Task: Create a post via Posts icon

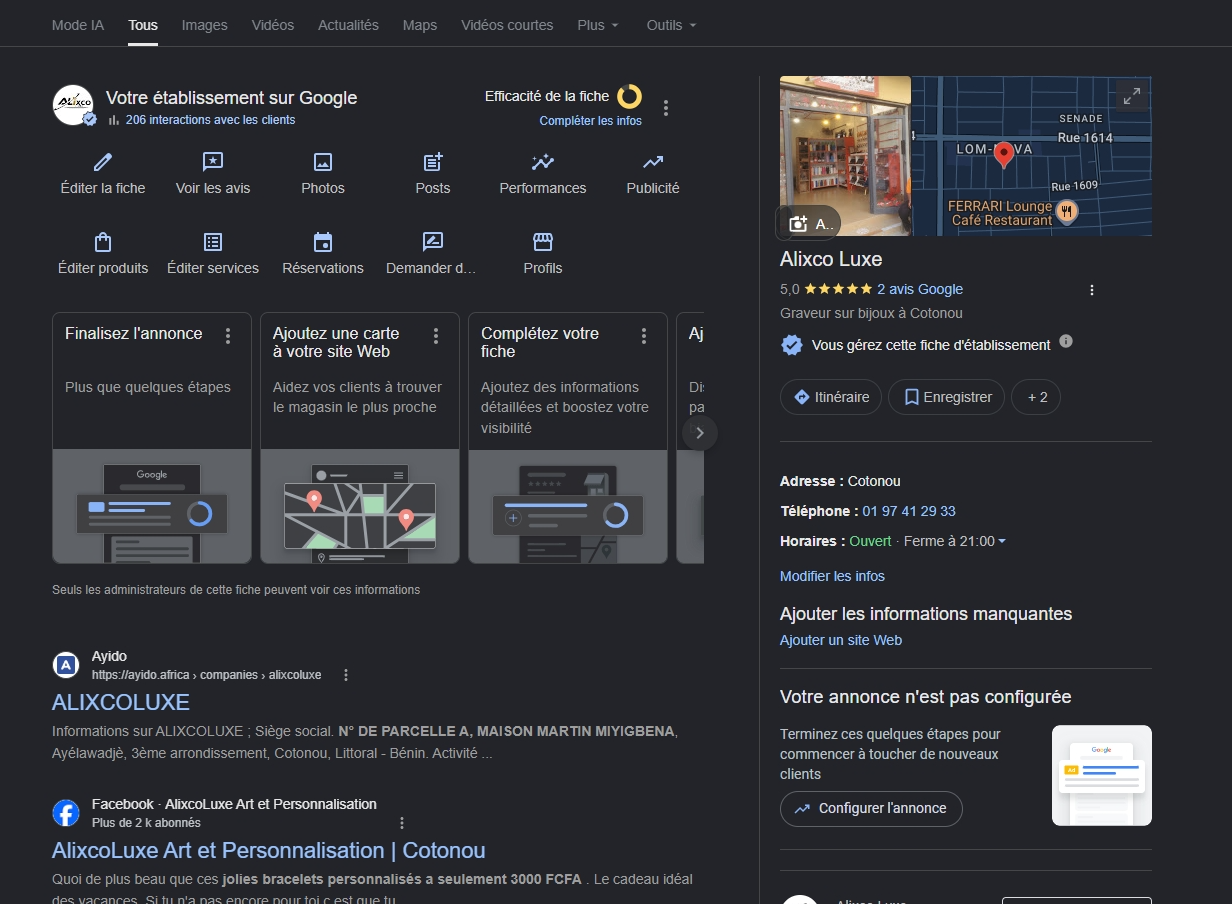Action: [x=433, y=162]
